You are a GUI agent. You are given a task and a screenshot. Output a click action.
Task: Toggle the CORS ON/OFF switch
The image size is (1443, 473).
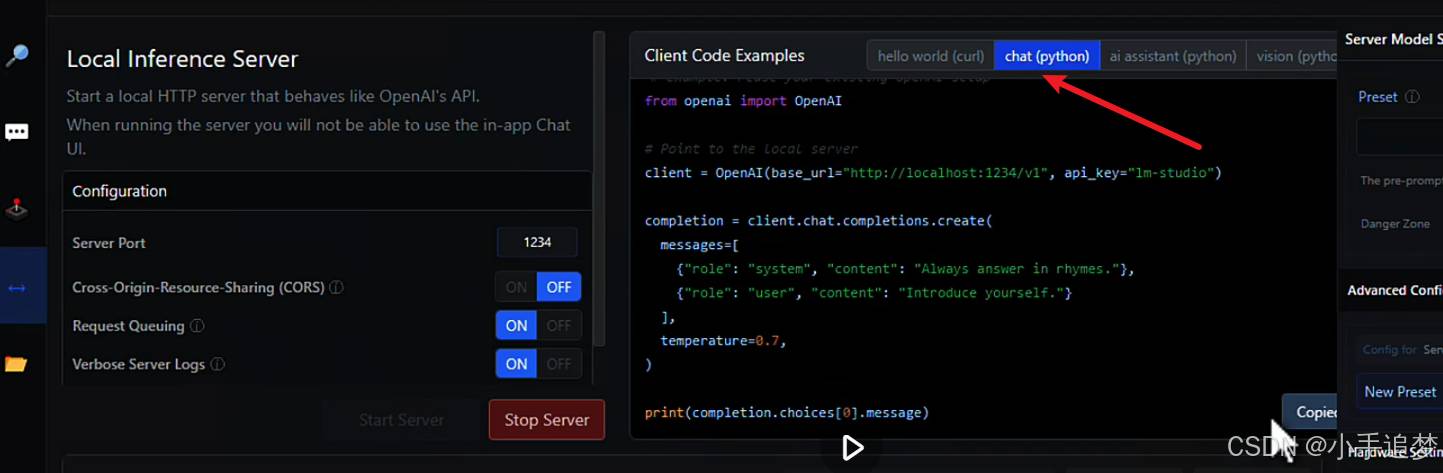[x=538, y=287]
